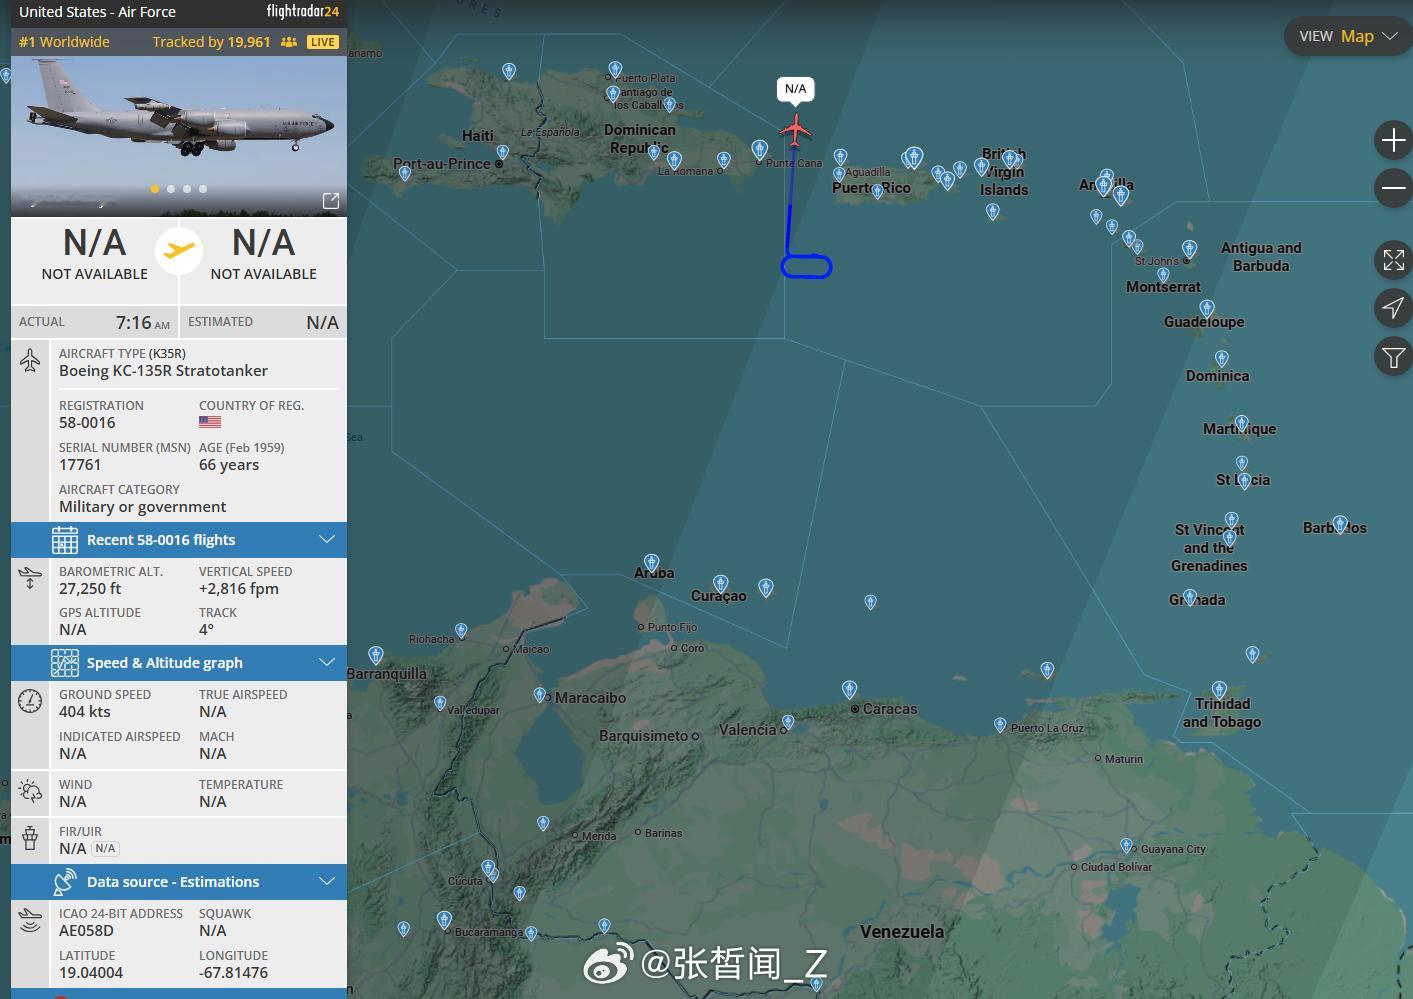
Task: Click the flightradar24 logo
Action: tap(303, 12)
